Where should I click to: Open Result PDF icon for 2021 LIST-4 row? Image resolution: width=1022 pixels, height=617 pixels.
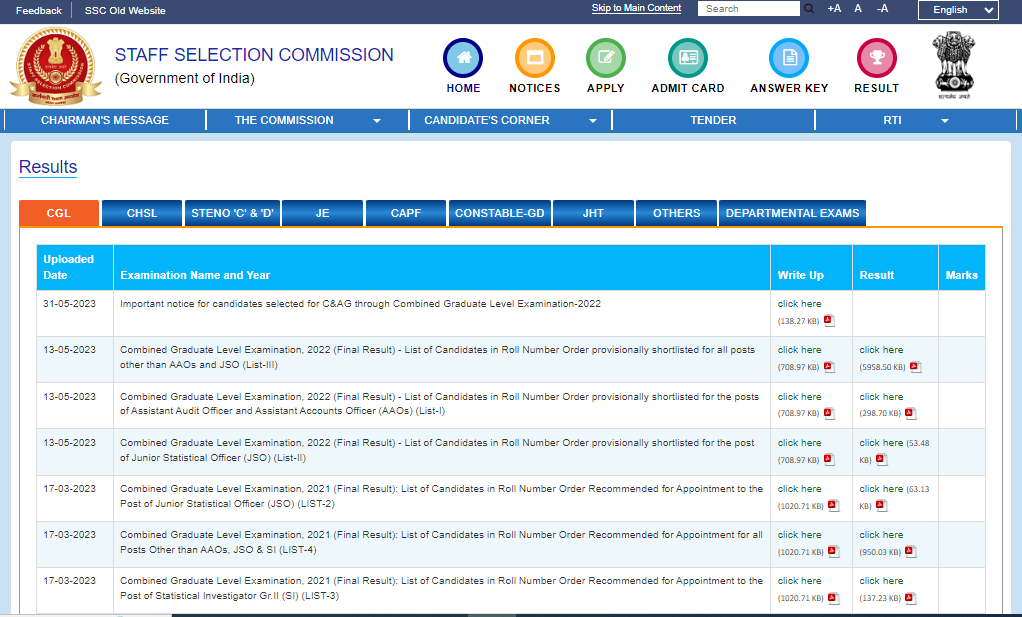tap(911, 551)
